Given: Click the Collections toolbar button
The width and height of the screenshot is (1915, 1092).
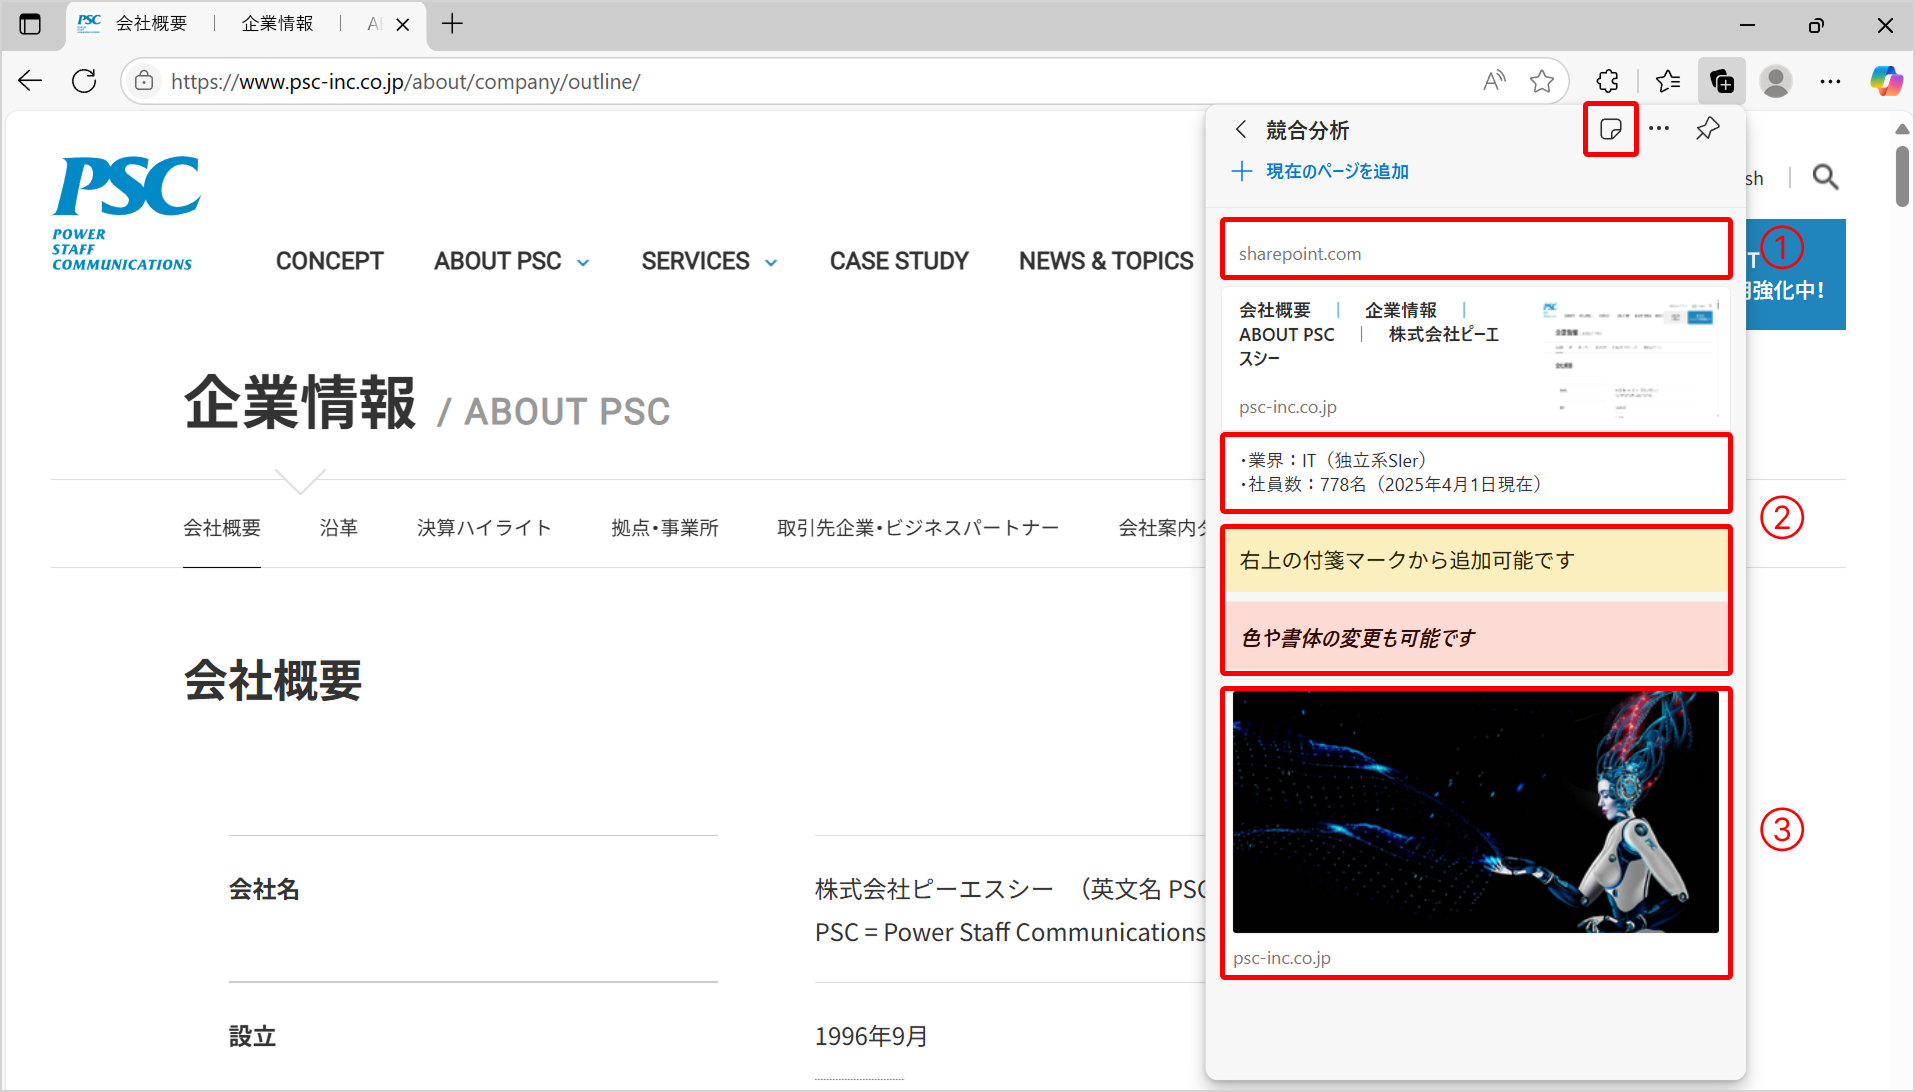Looking at the screenshot, I should [x=1721, y=81].
